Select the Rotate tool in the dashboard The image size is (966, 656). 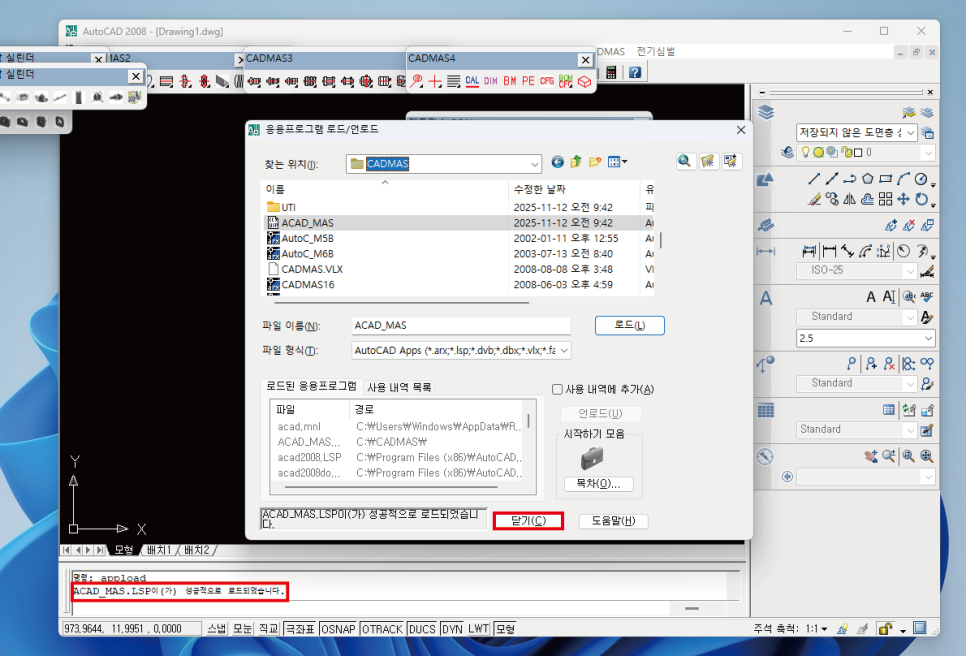click(x=921, y=199)
